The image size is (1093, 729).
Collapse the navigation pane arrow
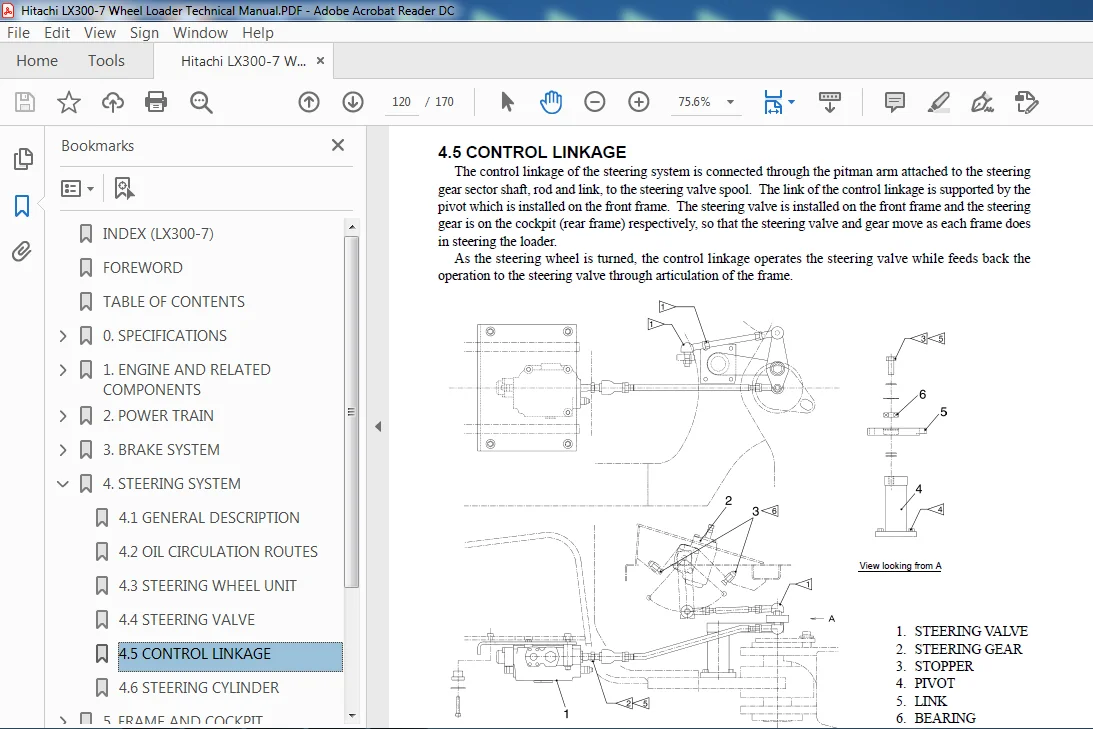pos(378,427)
